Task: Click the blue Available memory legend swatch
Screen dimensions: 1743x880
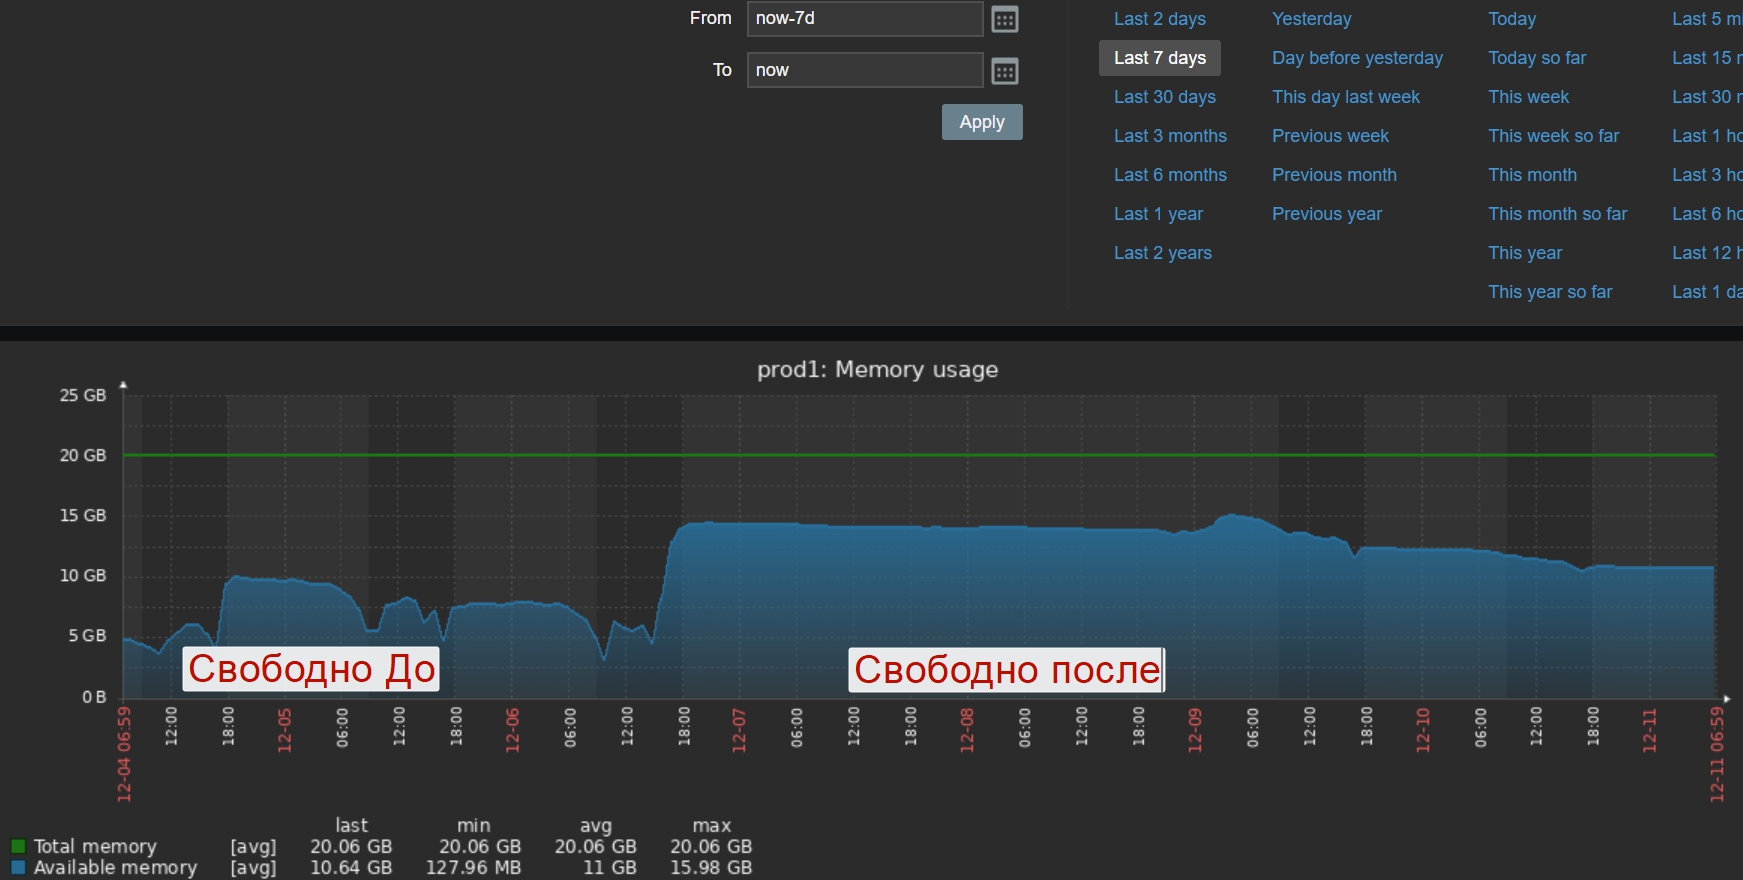Action: pyautogui.click(x=18, y=867)
